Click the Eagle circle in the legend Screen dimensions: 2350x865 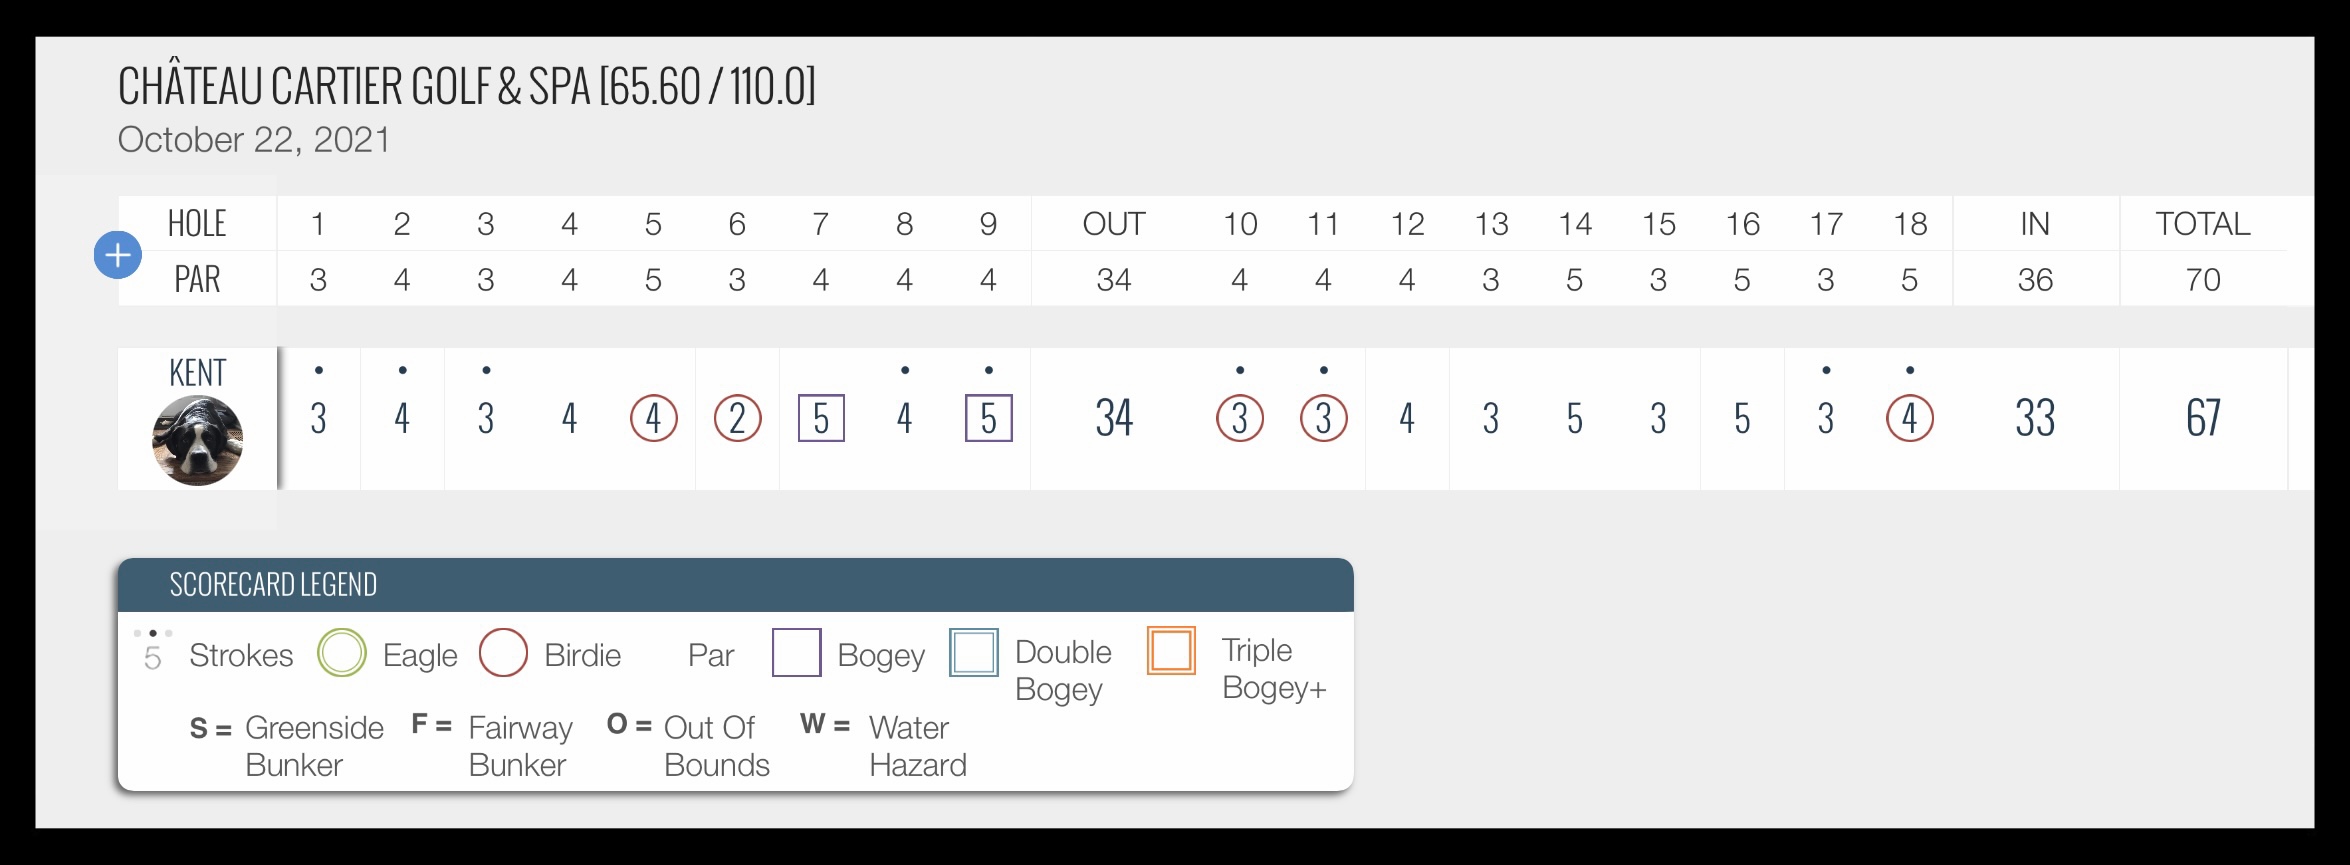(x=342, y=653)
